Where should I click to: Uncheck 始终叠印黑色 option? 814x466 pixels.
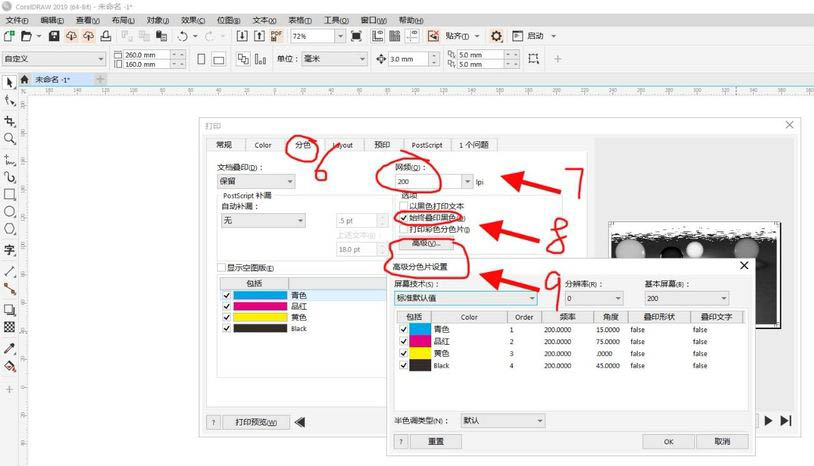(403, 217)
